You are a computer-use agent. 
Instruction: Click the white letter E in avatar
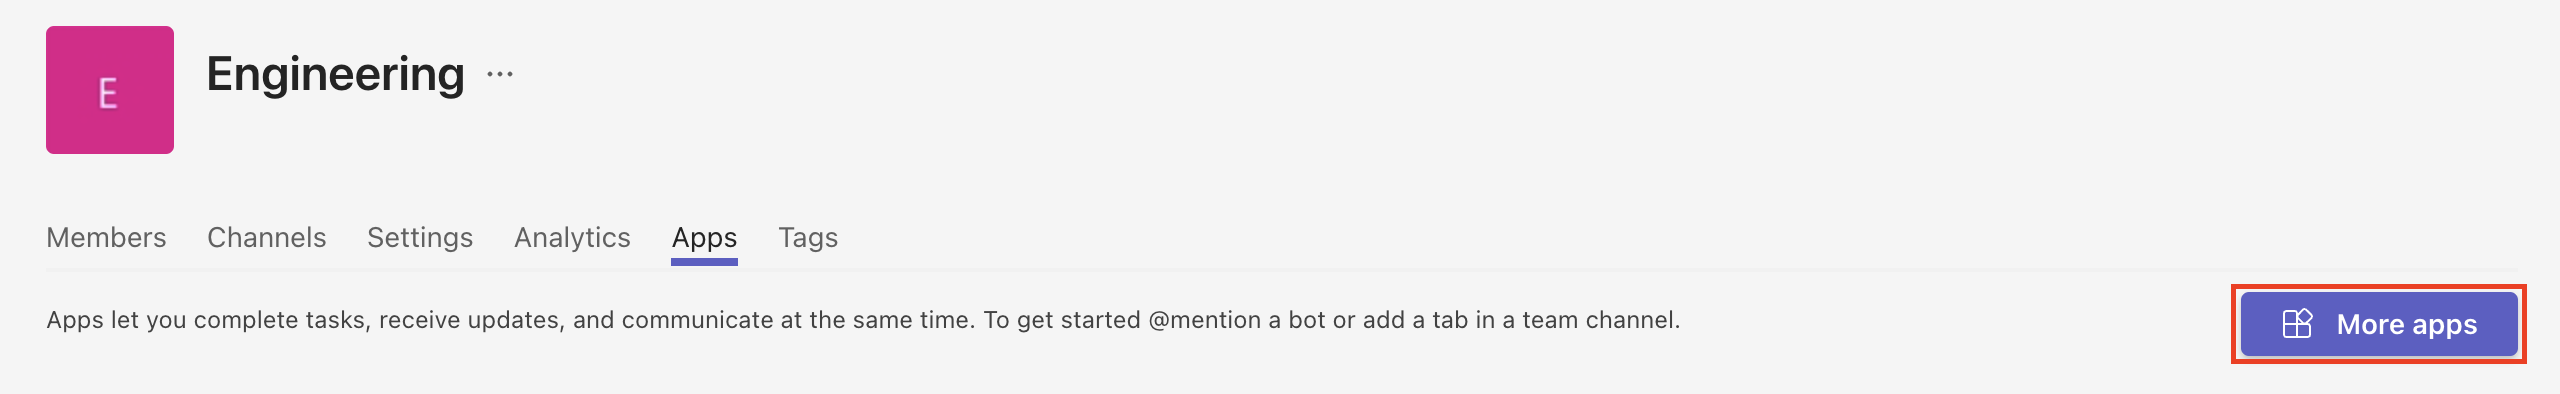[x=108, y=93]
